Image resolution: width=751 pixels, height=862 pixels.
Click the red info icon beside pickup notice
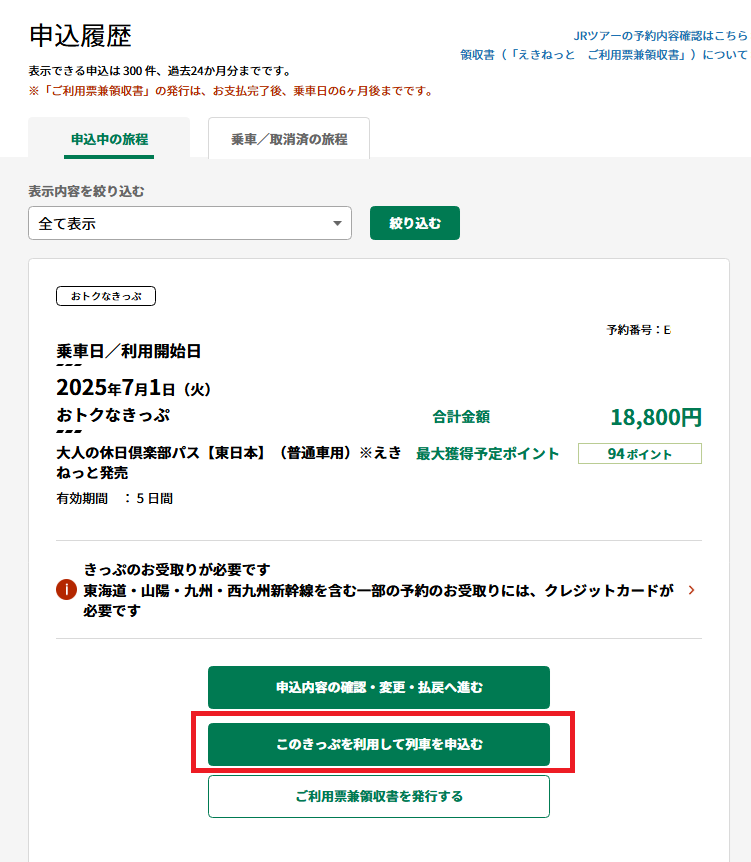click(67, 590)
